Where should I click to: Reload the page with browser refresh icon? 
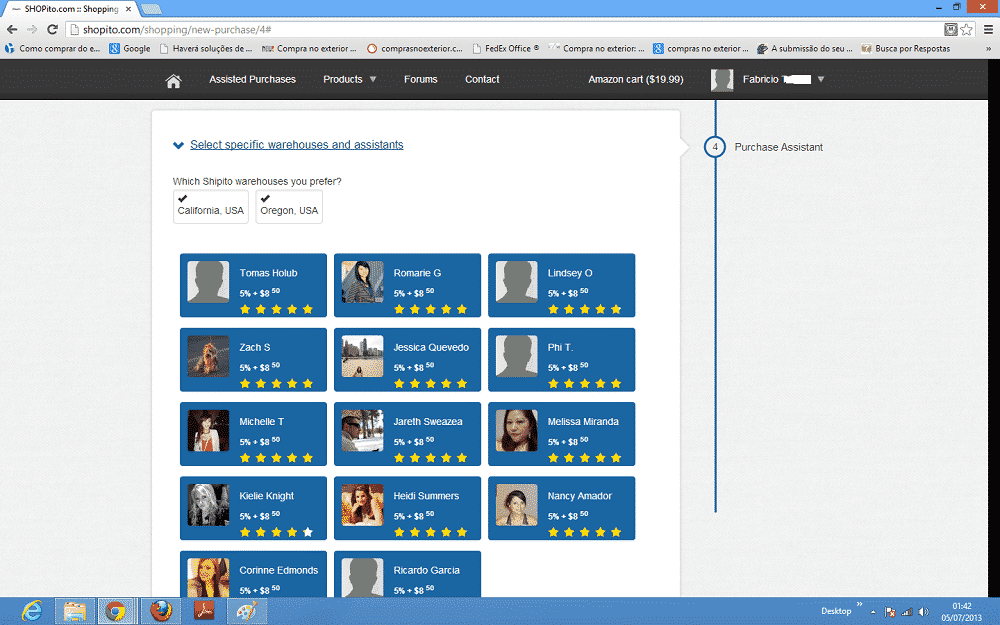pyautogui.click(x=52, y=30)
